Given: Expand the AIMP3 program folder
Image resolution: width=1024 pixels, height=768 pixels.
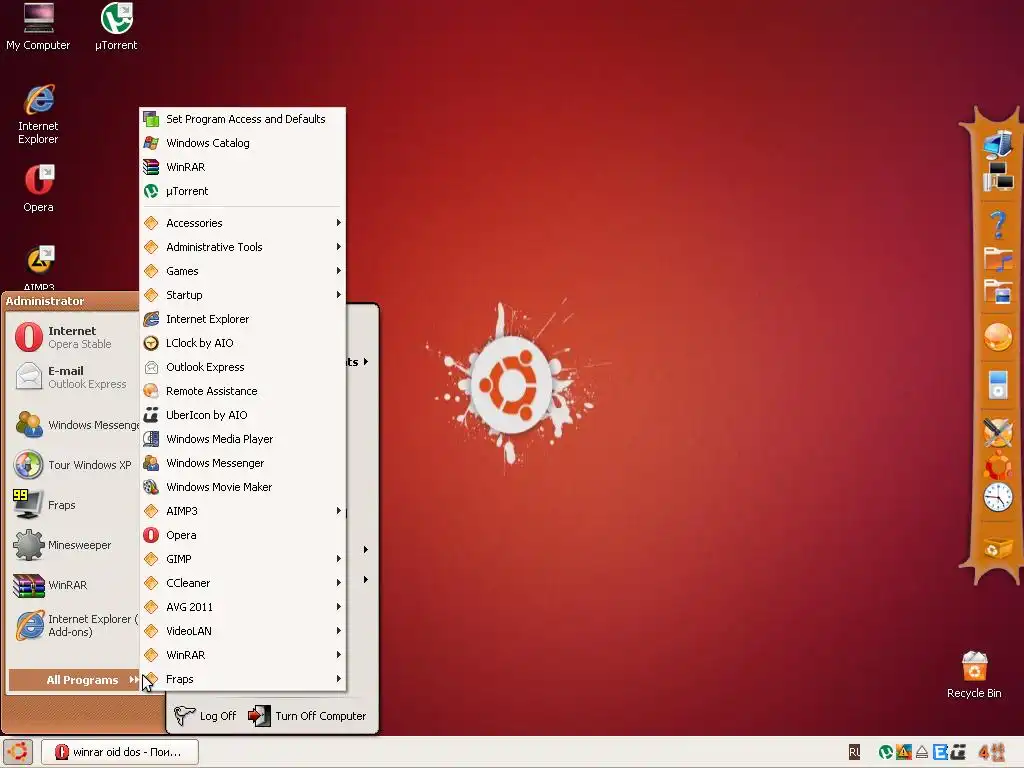Looking at the screenshot, I should click(242, 511).
